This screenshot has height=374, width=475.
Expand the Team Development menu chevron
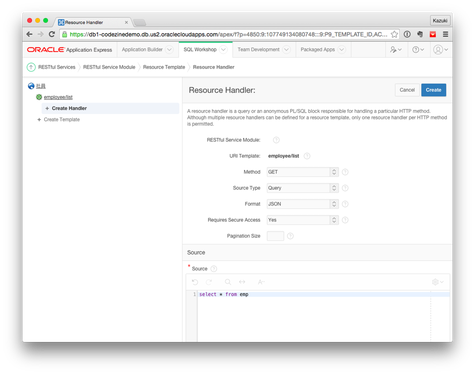tap(286, 50)
